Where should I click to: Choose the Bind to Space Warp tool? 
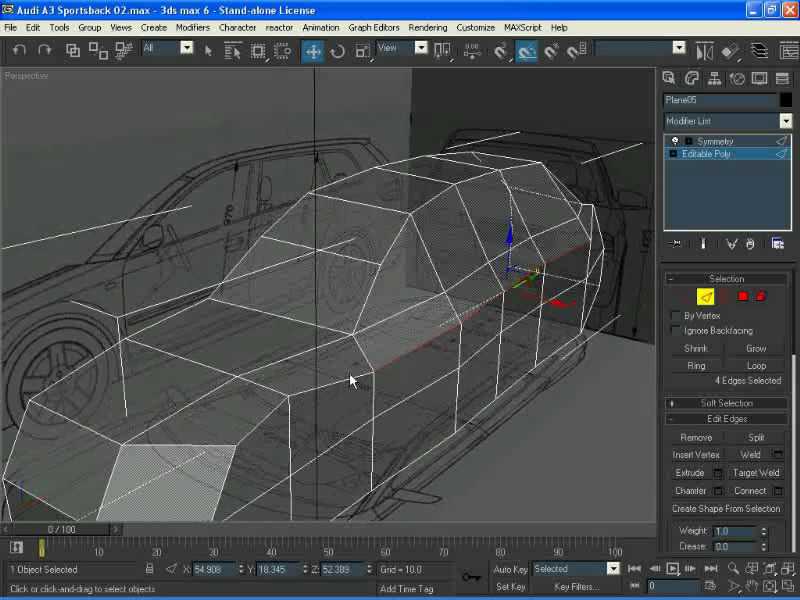[123, 50]
